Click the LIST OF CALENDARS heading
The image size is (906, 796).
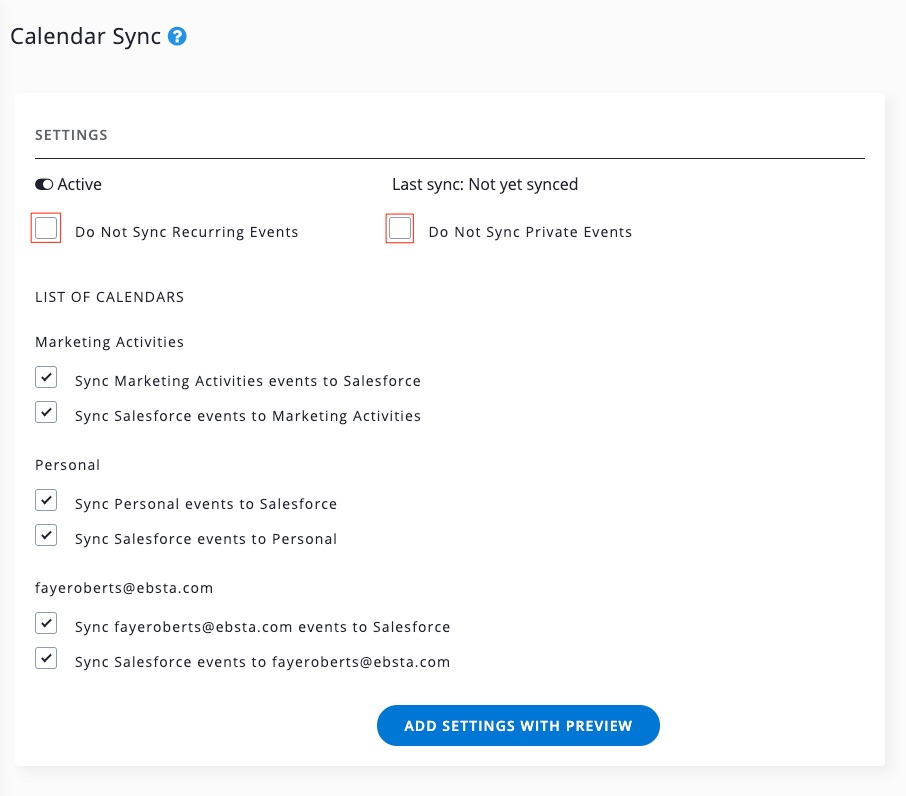(x=109, y=297)
